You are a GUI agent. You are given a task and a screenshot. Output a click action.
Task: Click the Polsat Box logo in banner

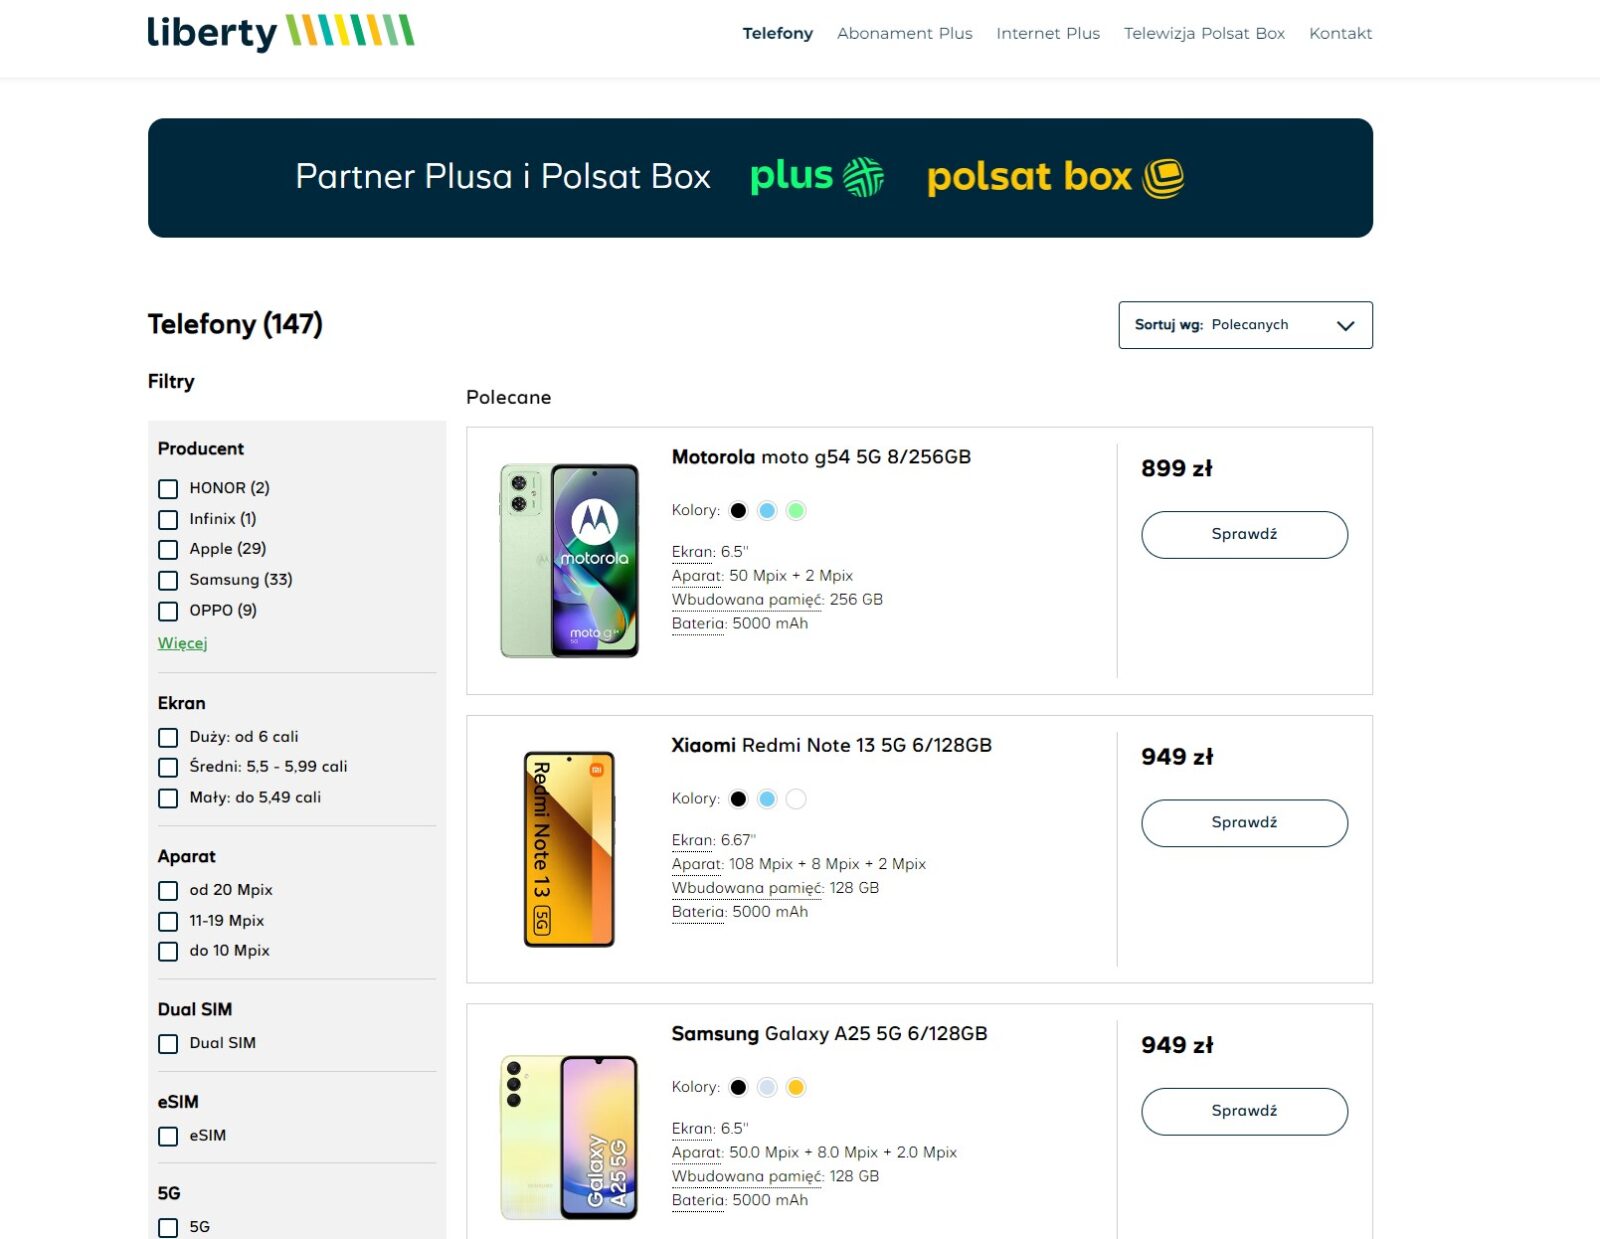tap(1055, 178)
